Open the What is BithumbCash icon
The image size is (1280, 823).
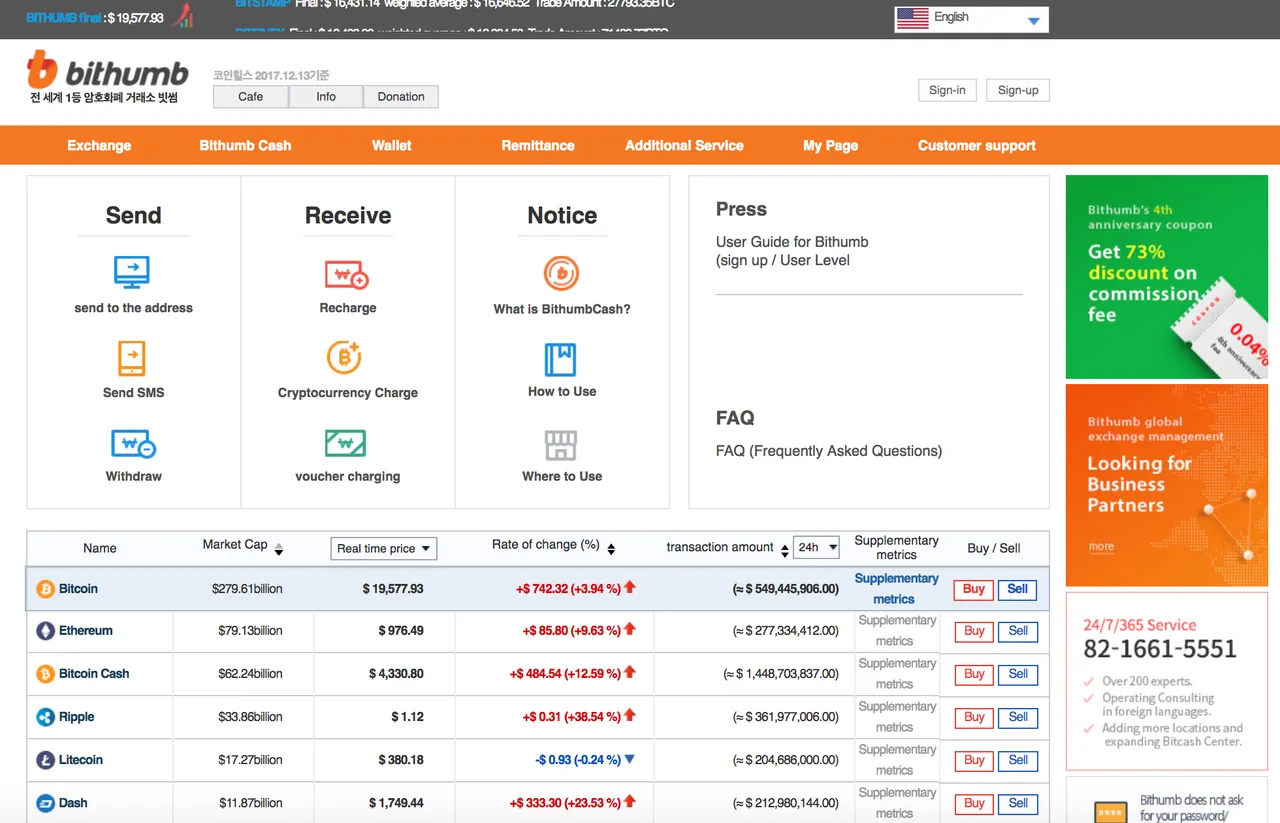561,273
